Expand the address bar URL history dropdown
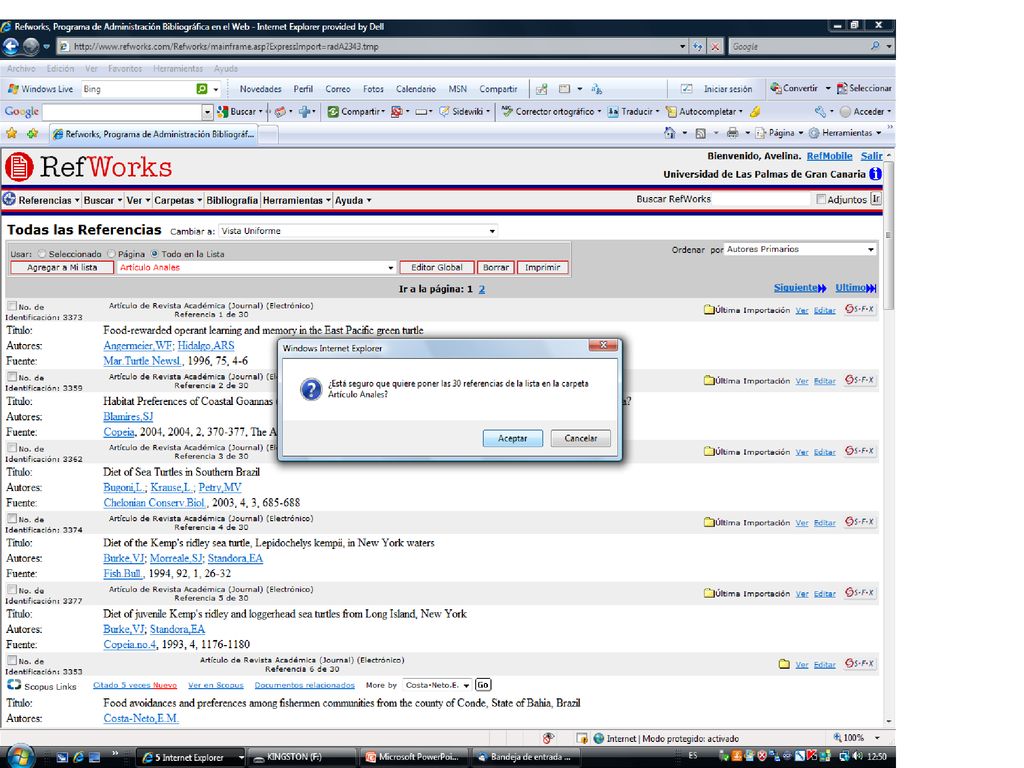The image size is (1024, 768). coord(682,46)
